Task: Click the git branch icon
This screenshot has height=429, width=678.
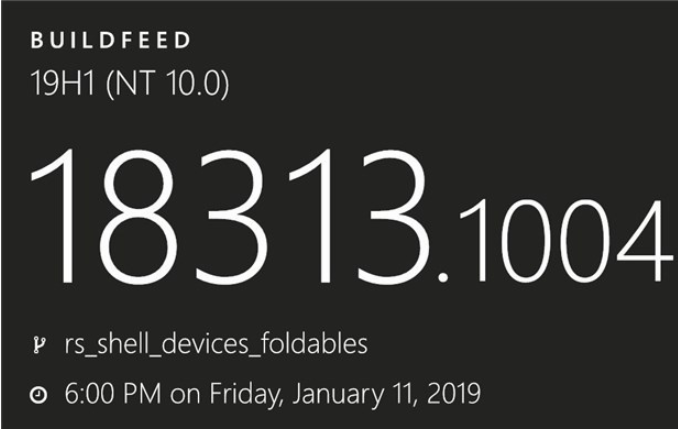Action: pos(37,346)
